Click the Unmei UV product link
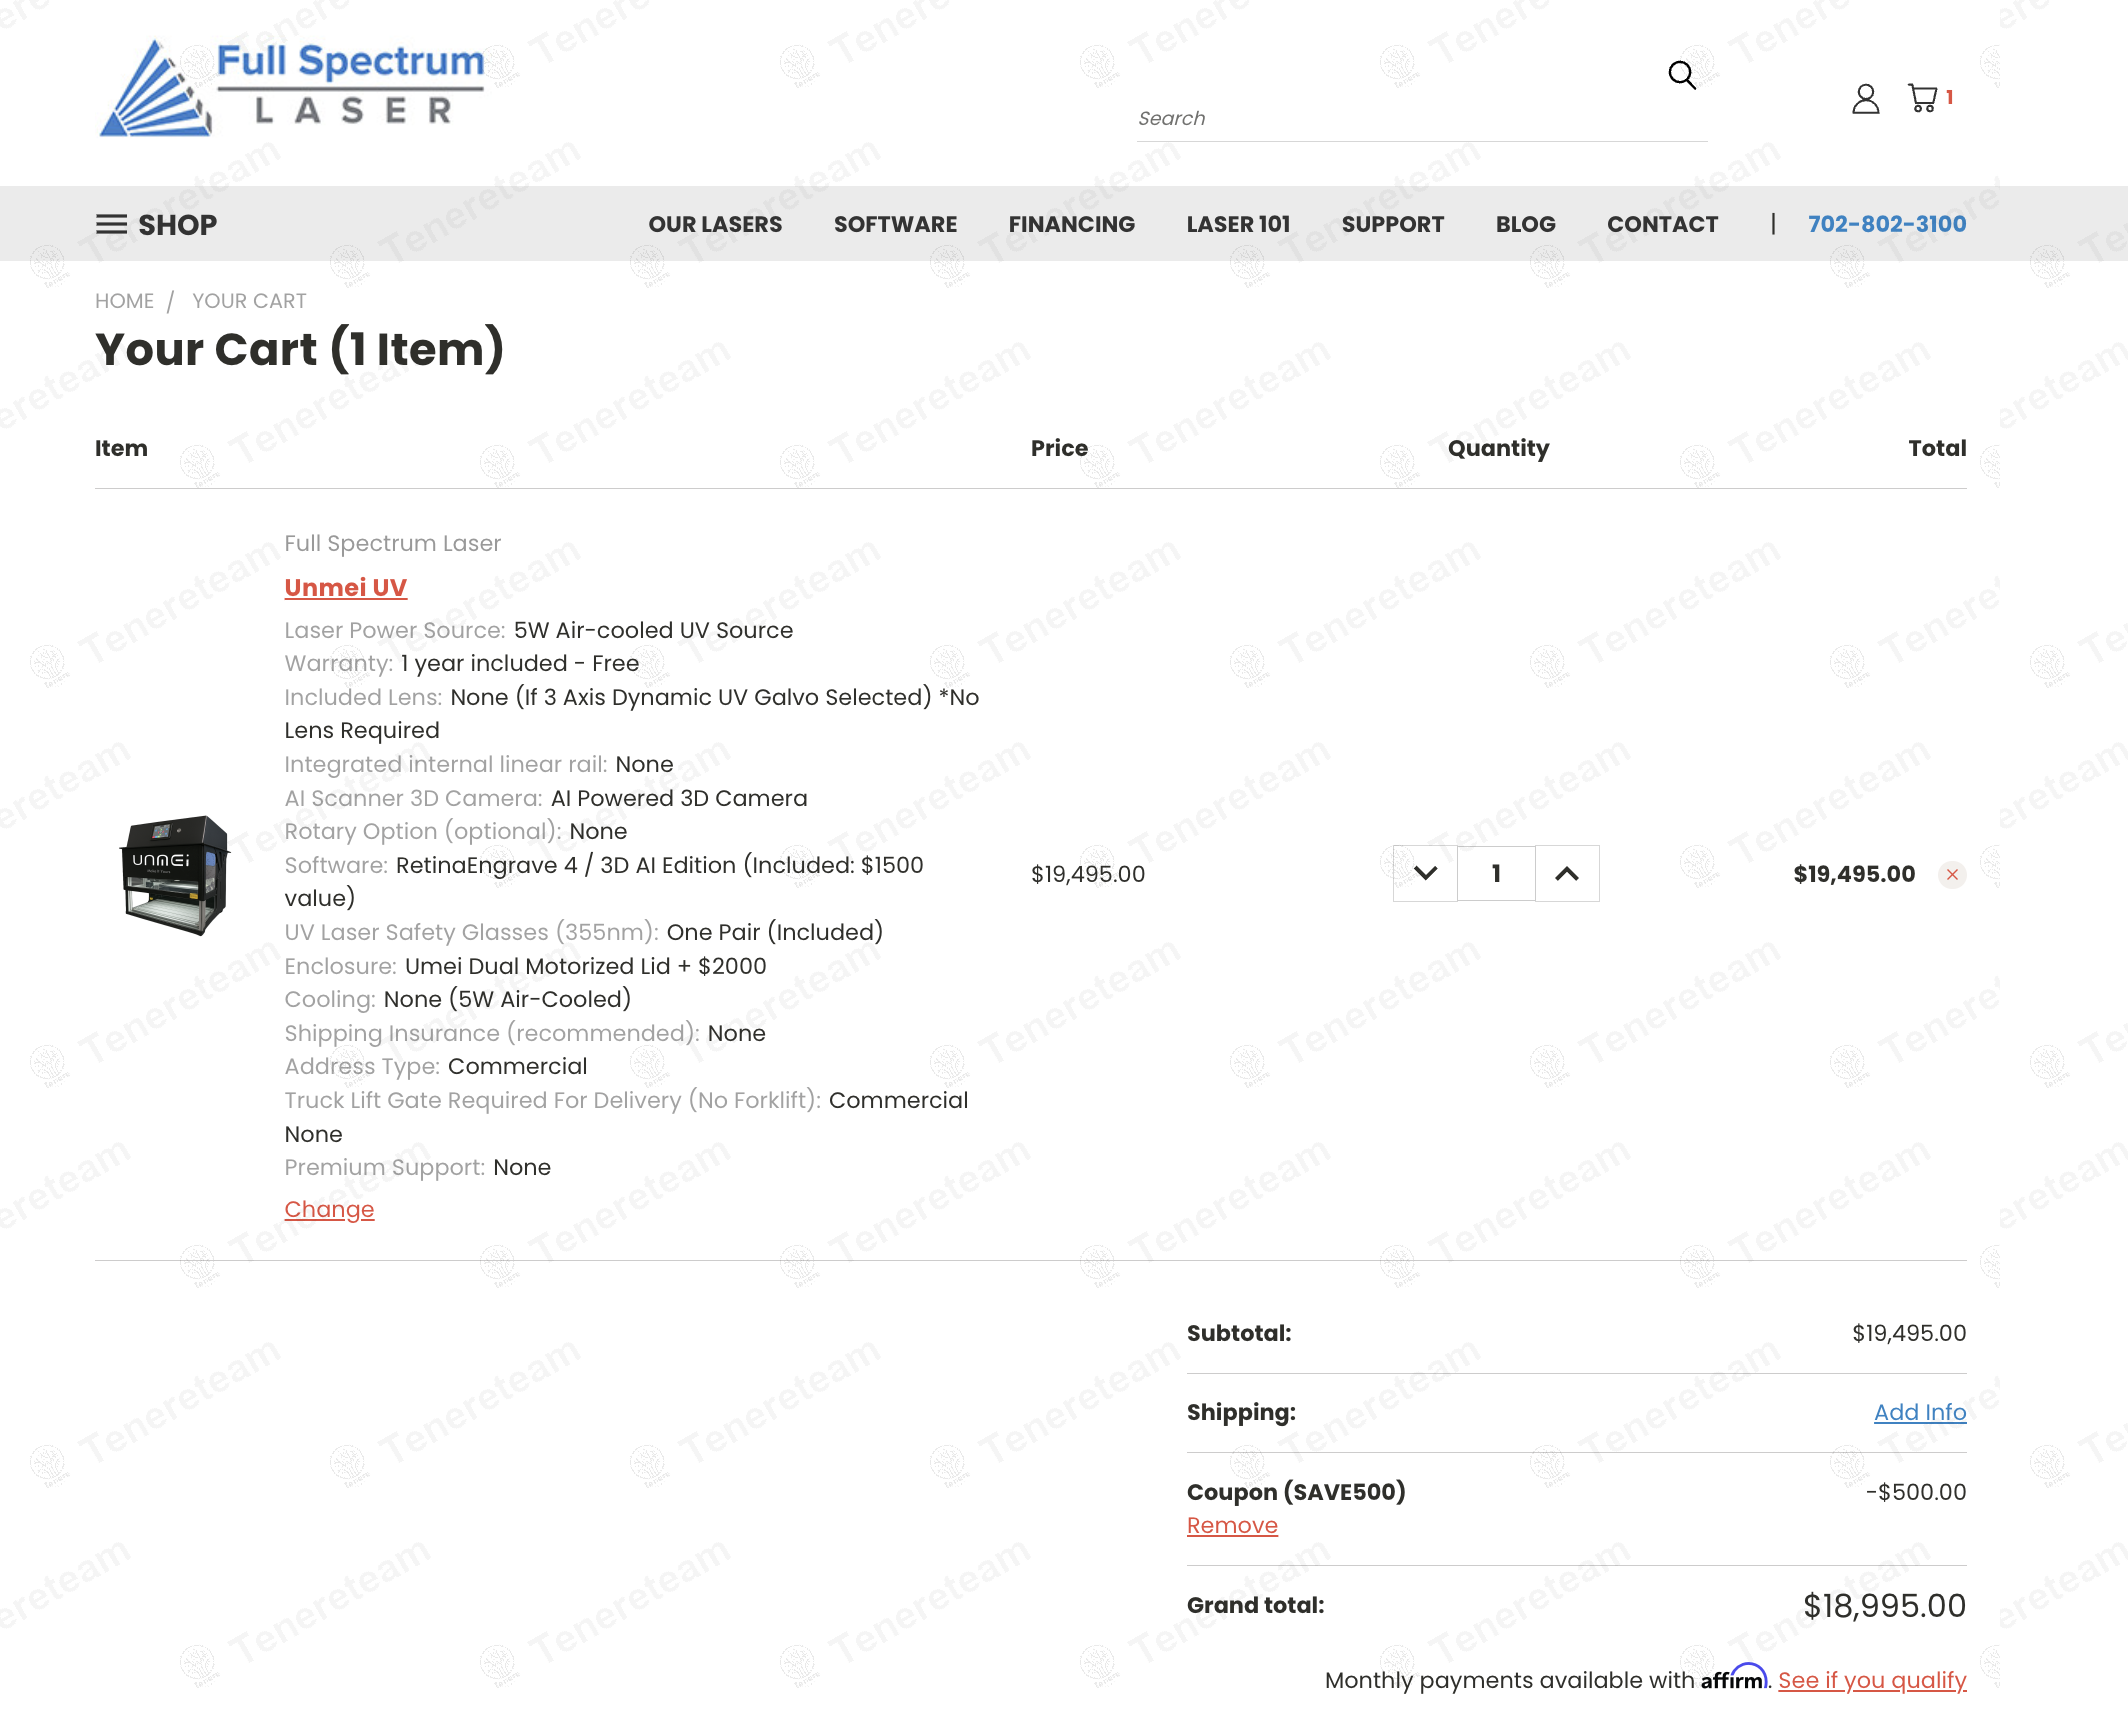 tap(345, 587)
